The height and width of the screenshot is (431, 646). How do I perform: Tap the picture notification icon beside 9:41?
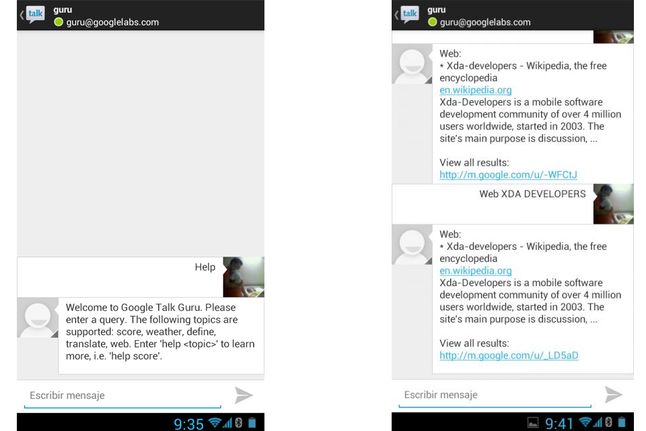coord(533,422)
